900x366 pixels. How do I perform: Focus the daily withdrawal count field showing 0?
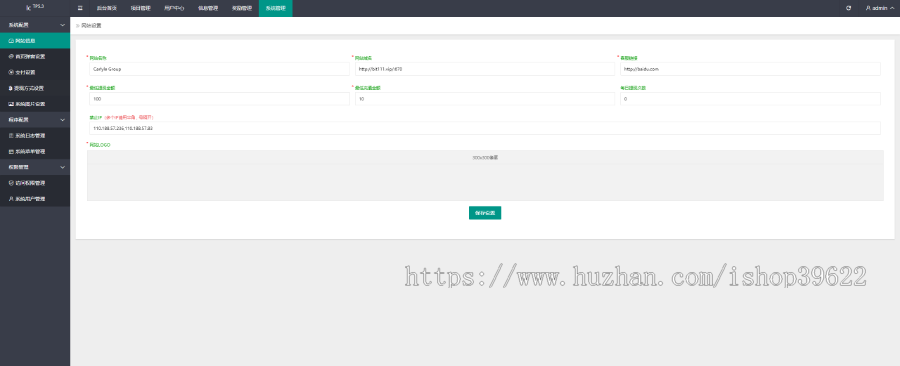coord(750,99)
